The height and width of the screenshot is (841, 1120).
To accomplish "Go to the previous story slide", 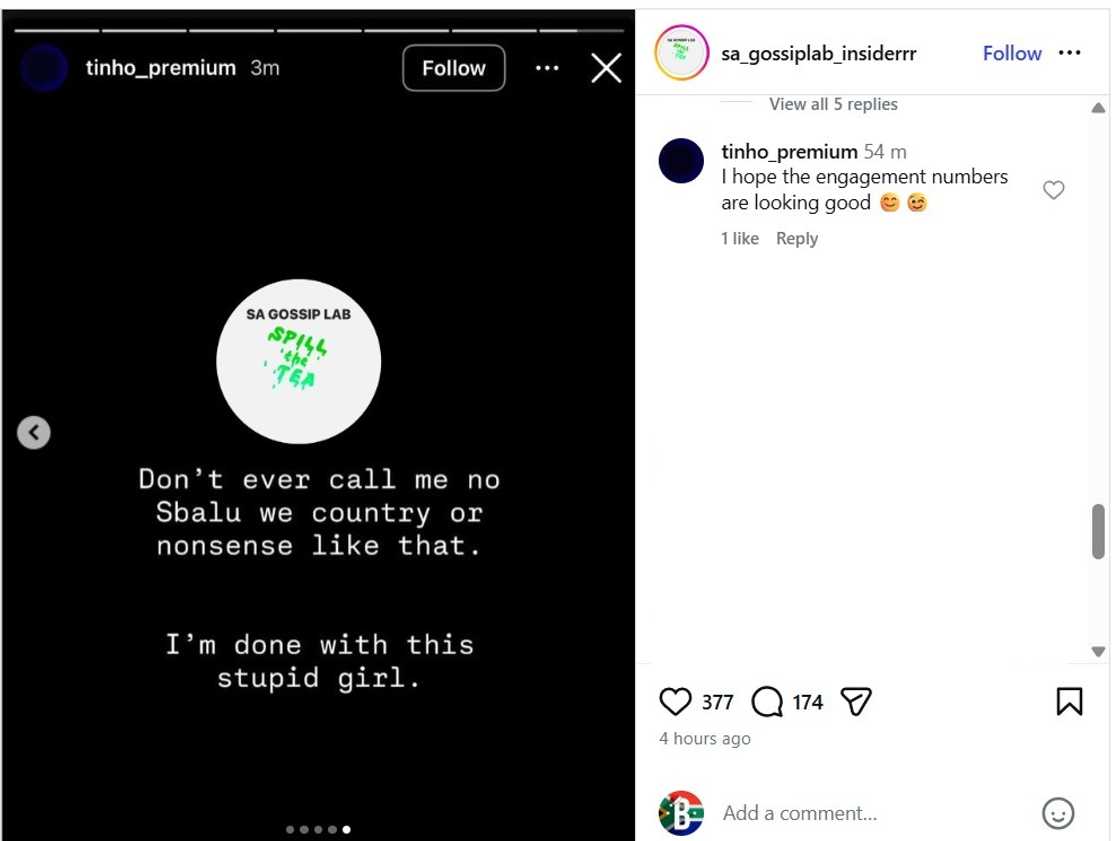I will (x=34, y=432).
